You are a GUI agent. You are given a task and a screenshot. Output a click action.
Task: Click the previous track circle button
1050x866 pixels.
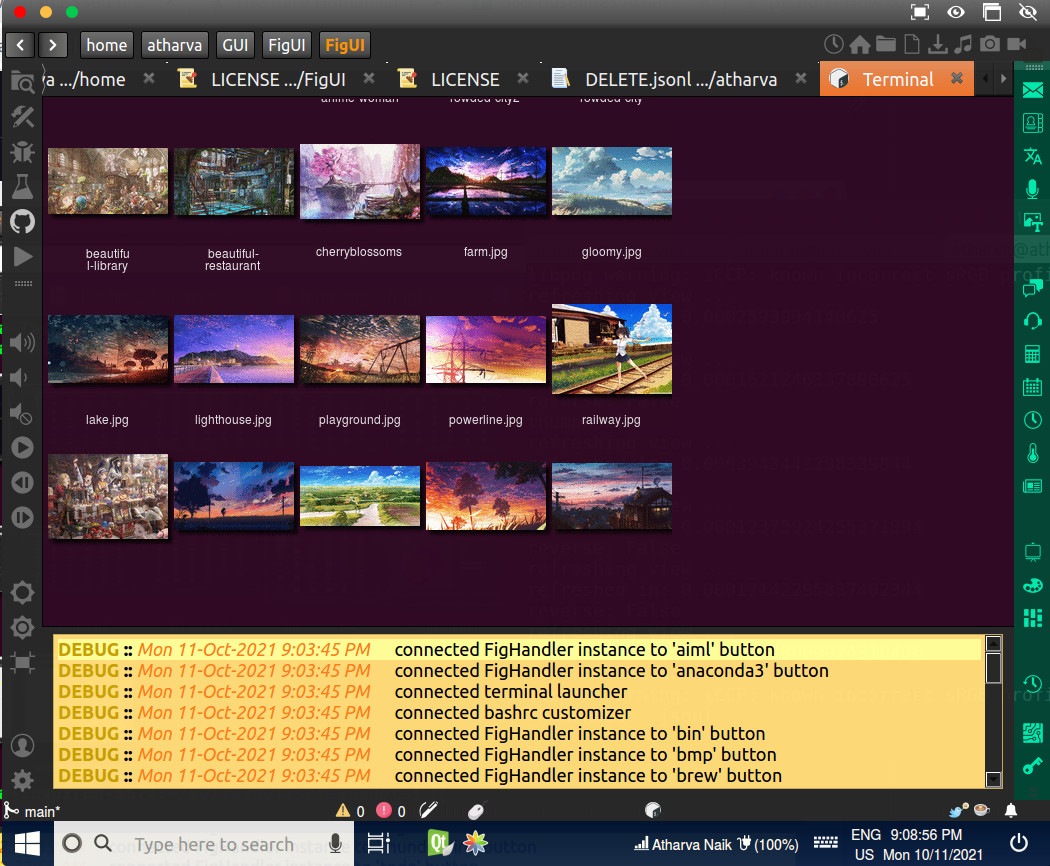pyautogui.click(x=22, y=482)
